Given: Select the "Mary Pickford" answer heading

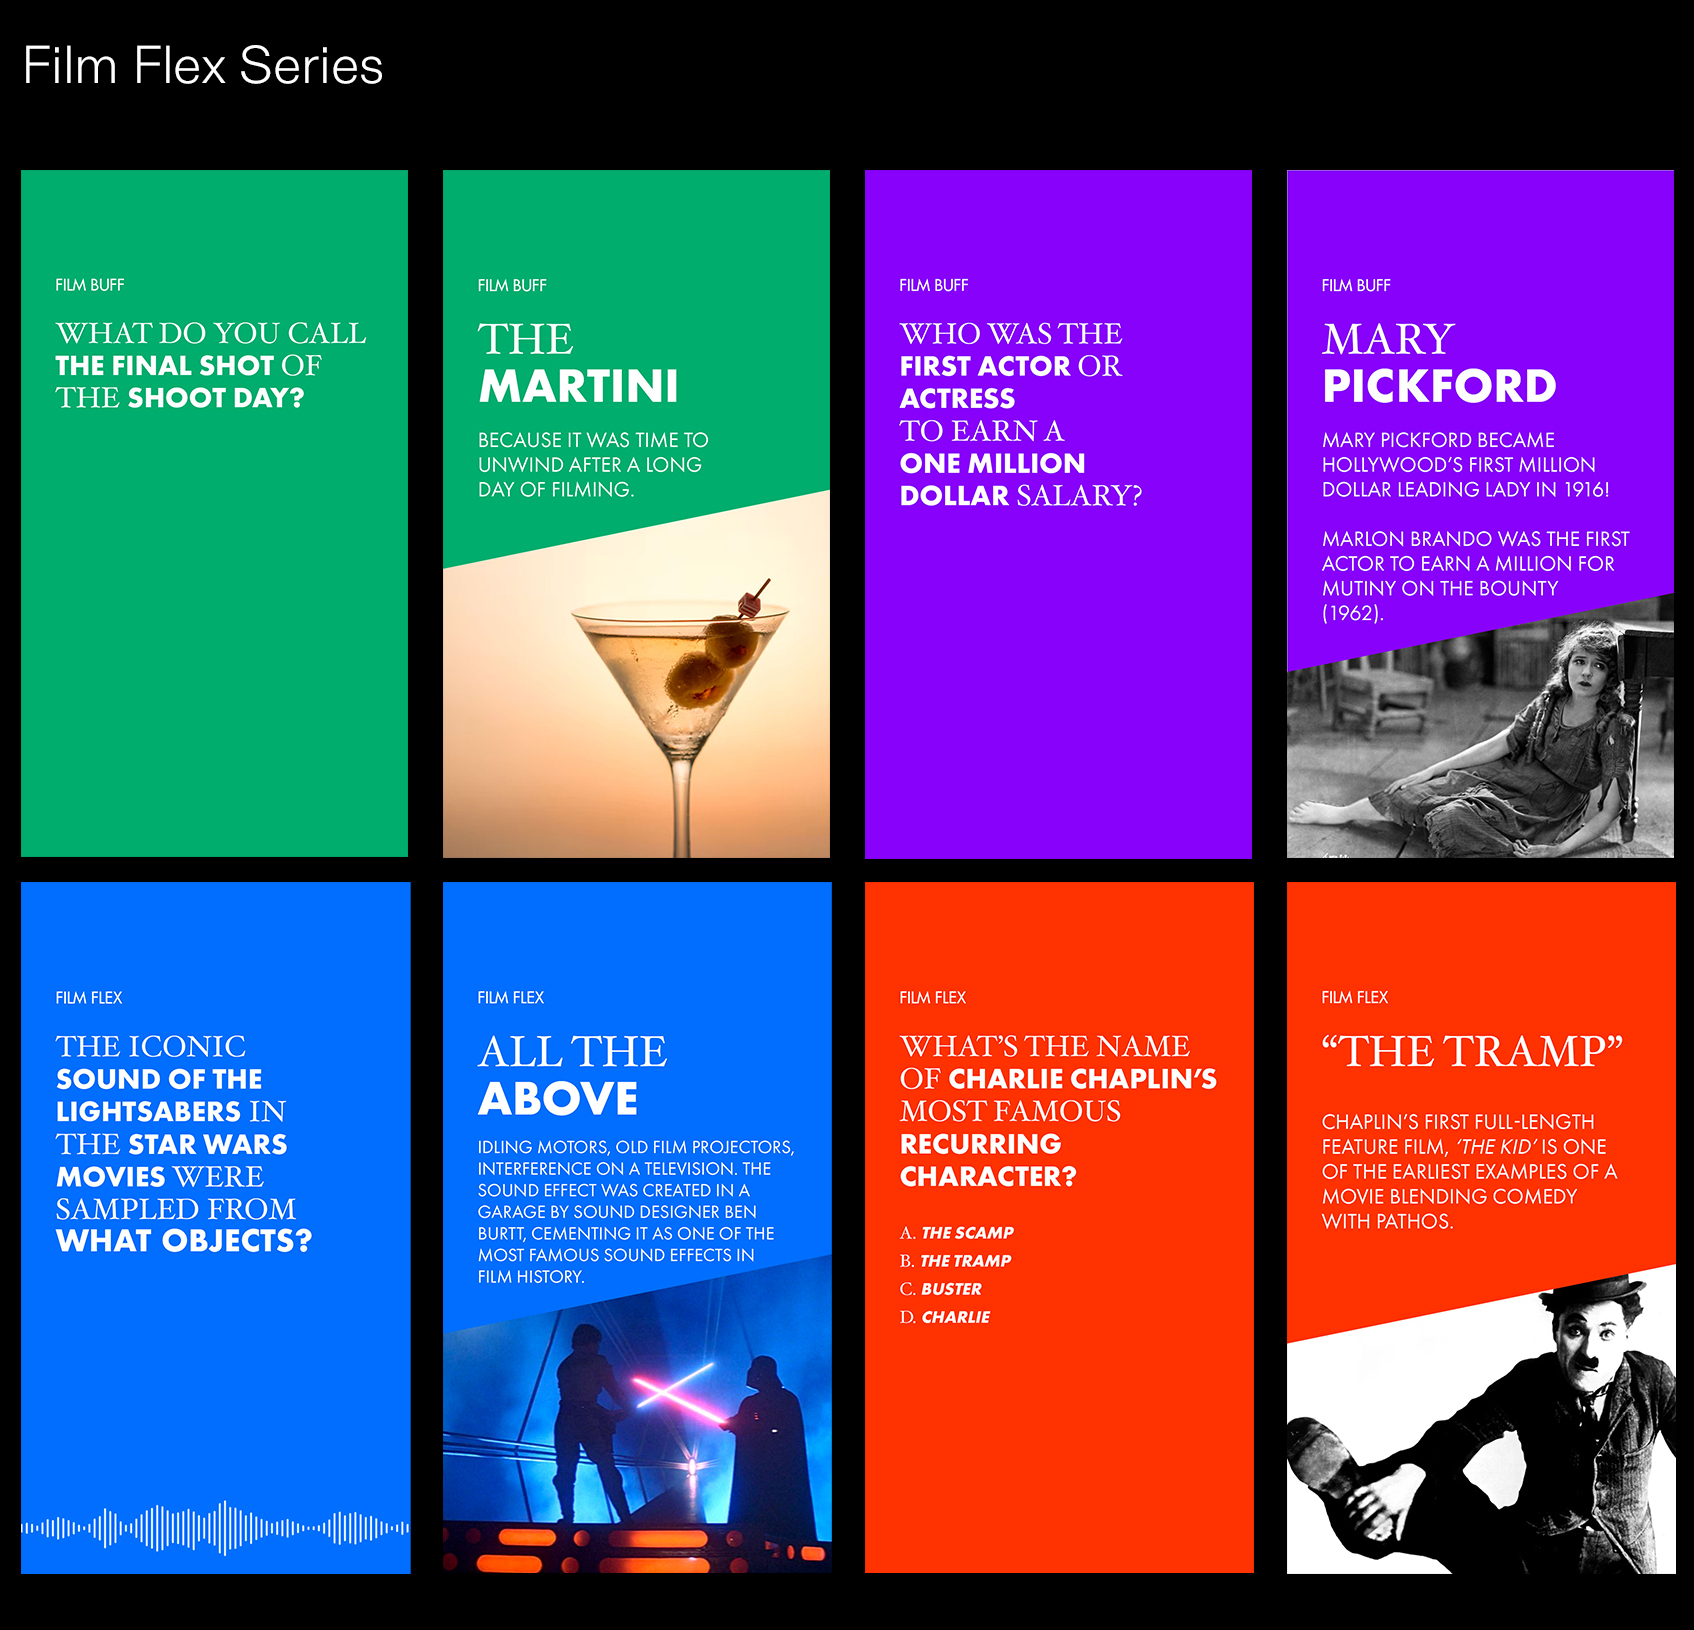Looking at the screenshot, I should coord(1439,363).
